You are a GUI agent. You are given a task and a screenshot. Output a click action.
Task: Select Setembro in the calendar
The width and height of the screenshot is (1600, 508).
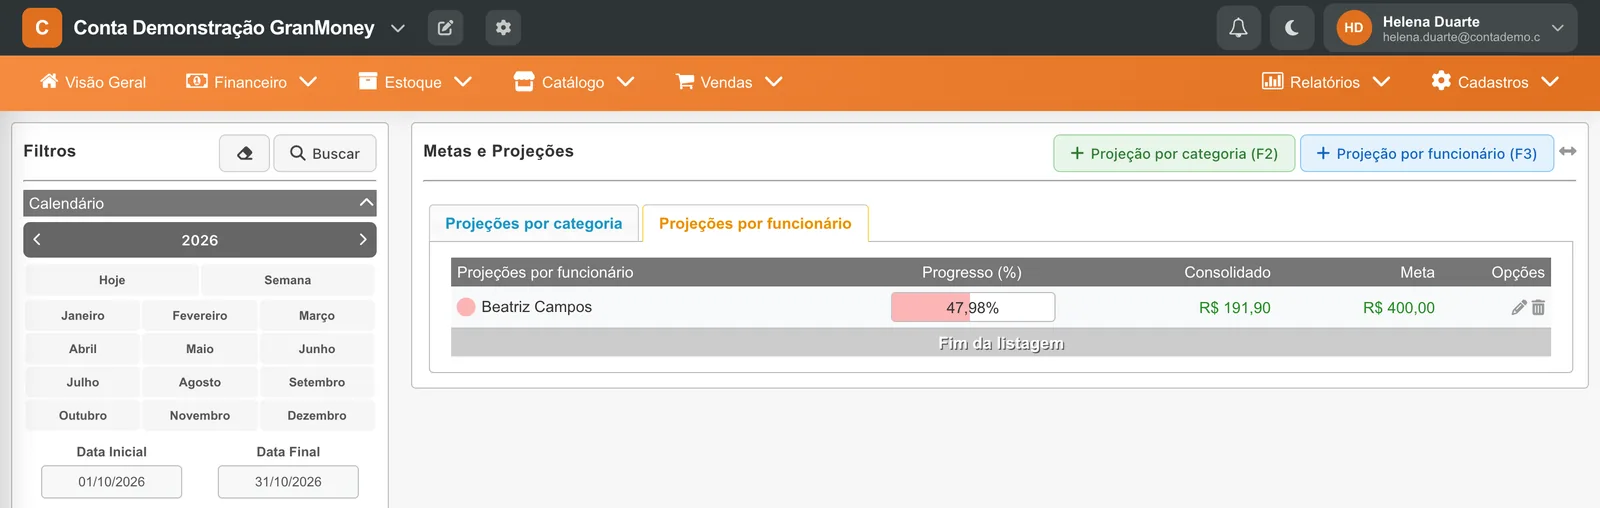(x=317, y=382)
